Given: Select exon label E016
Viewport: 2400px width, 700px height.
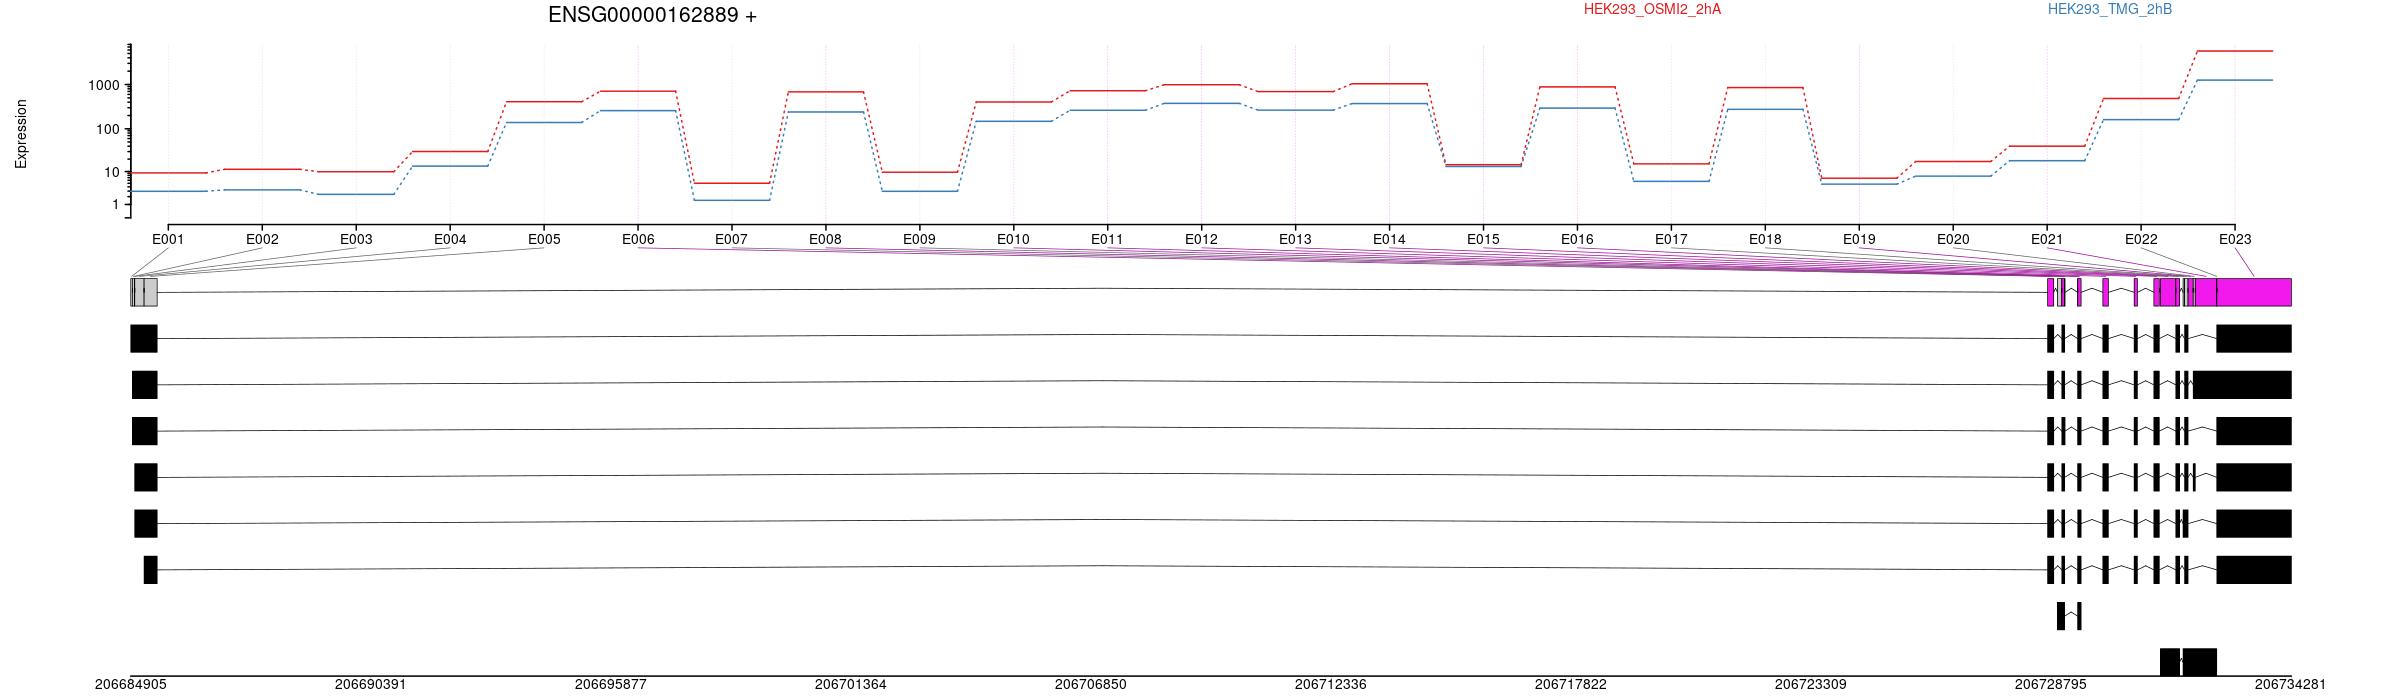Looking at the screenshot, I should coord(1577,240).
